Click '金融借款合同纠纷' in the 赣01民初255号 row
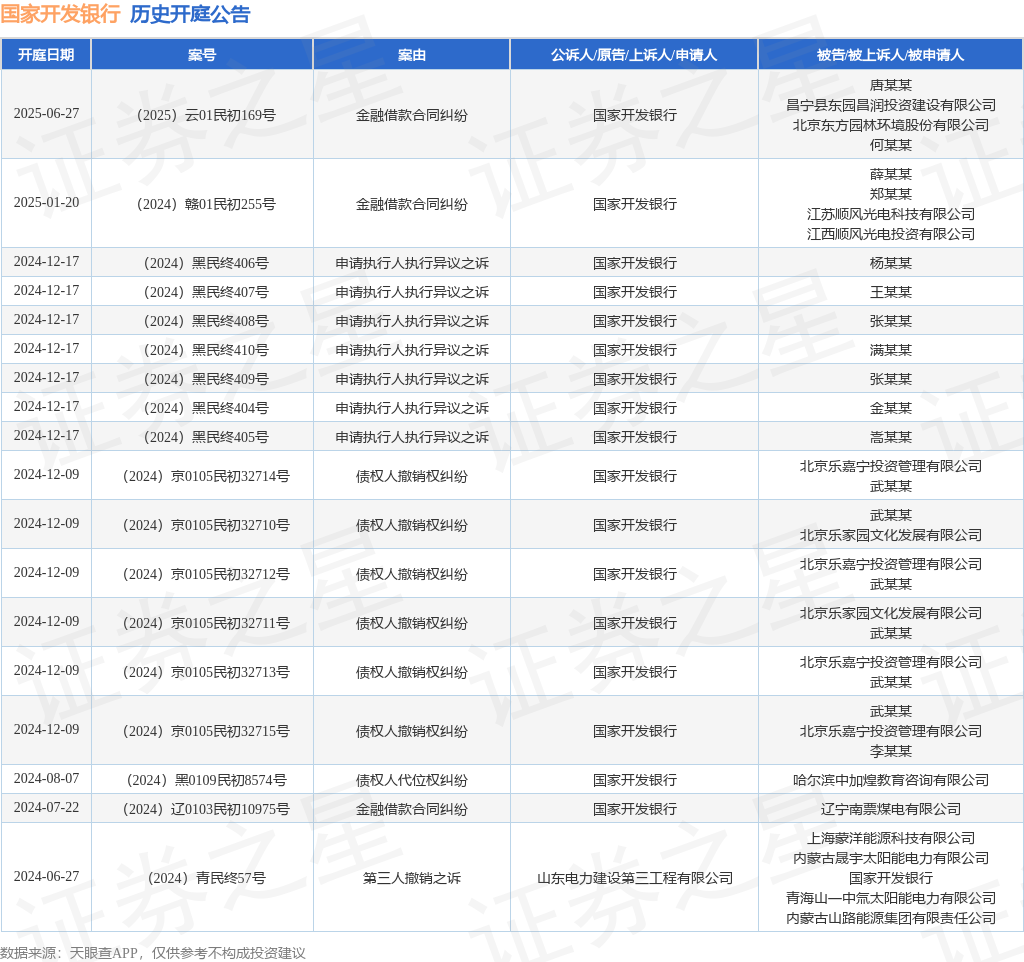Screen dimensions: 1024x962 411,204
